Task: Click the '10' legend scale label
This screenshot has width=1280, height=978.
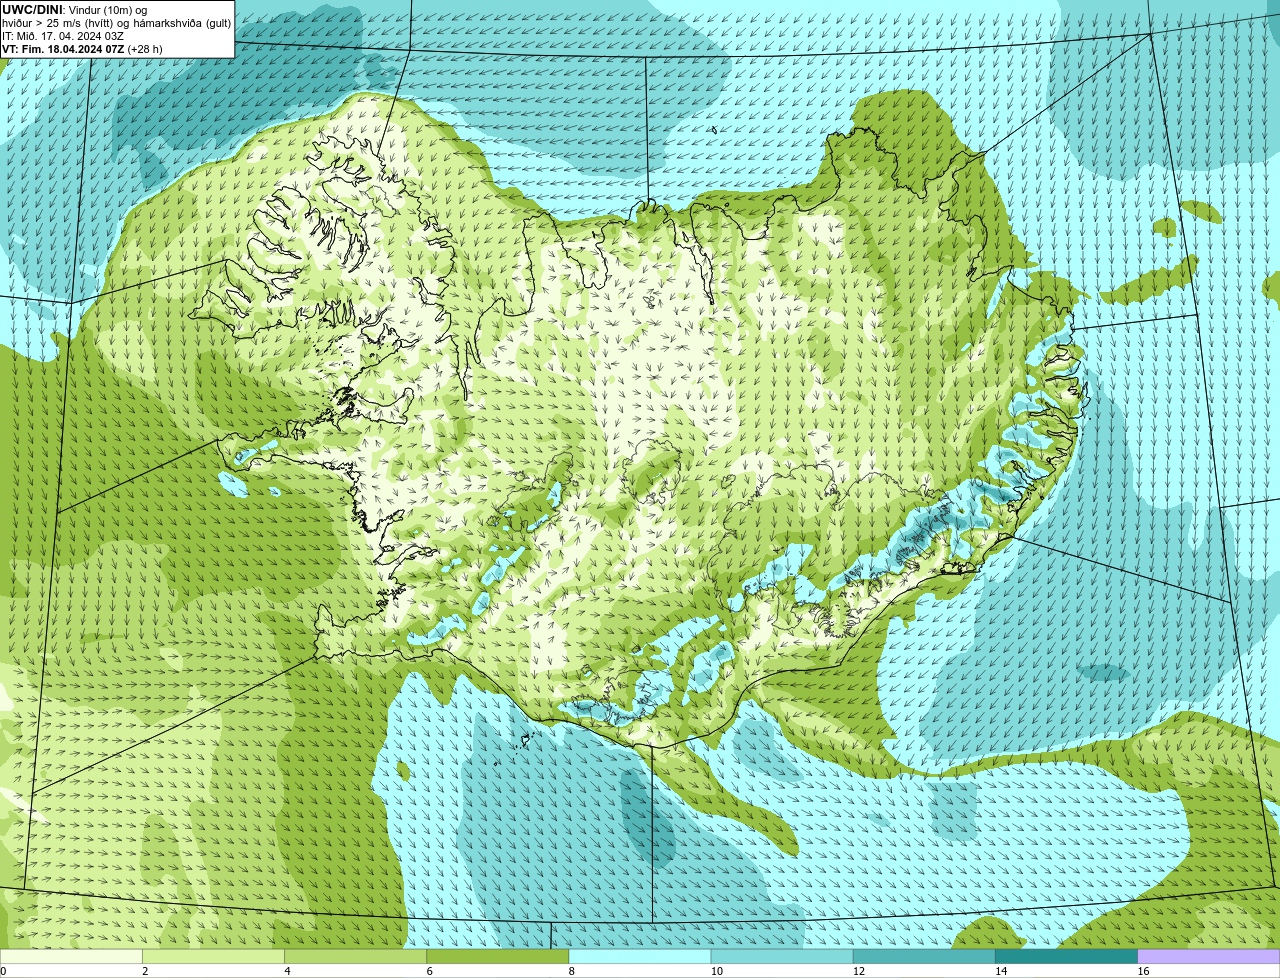Action: tap(716, 971)
